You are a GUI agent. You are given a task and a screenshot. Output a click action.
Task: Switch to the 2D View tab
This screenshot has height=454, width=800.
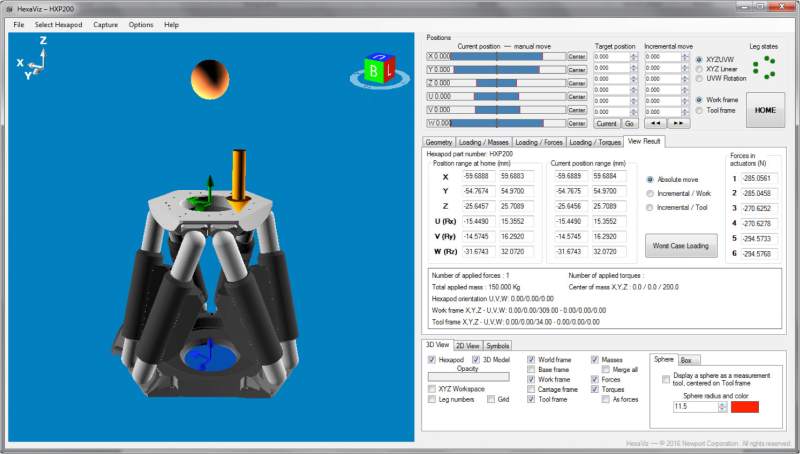[467, 346]
